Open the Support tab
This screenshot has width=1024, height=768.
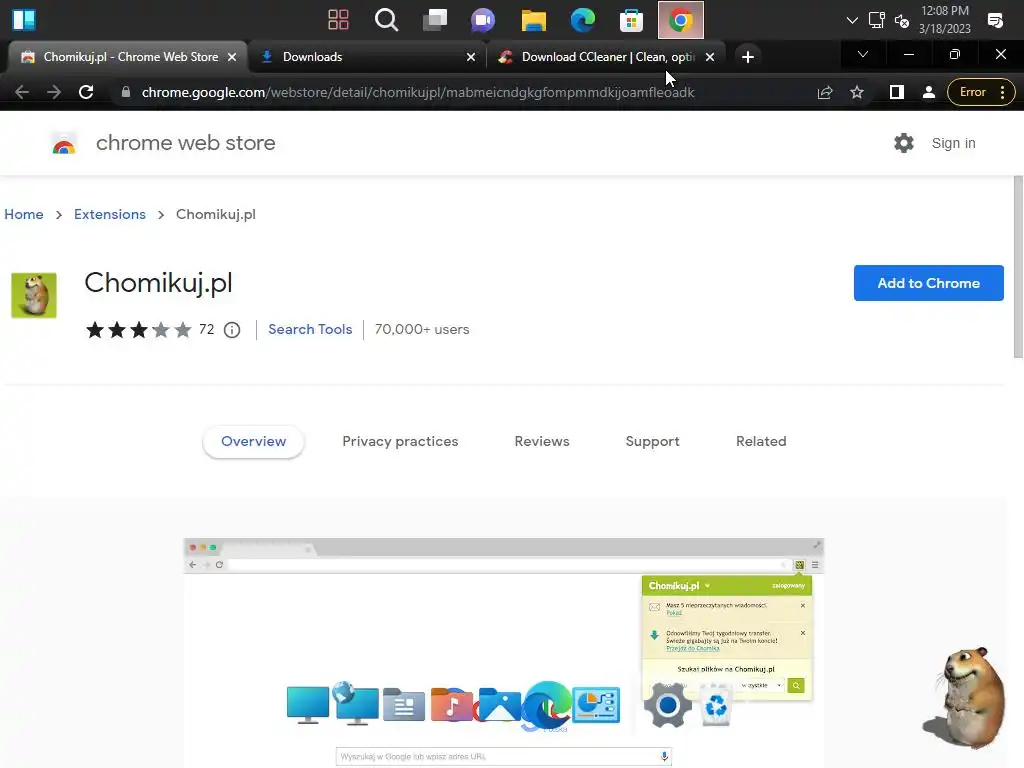pyautogui.click(x=652, y=441)
